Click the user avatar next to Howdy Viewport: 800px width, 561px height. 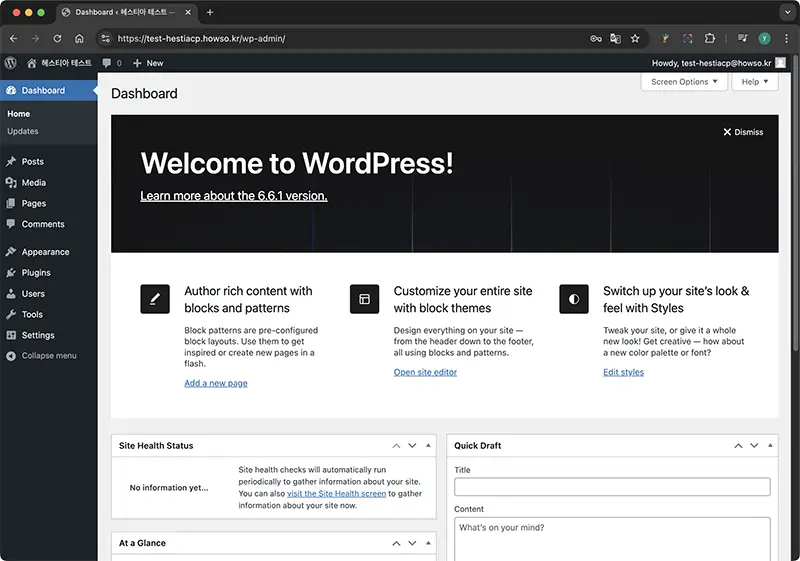pyautogui.click(x=780, y=63)
